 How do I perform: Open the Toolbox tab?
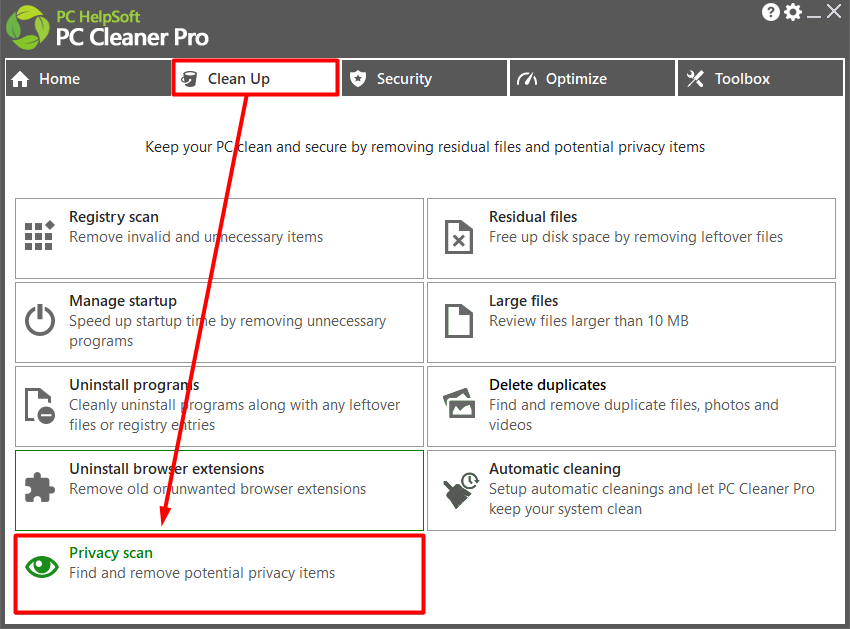761,79
